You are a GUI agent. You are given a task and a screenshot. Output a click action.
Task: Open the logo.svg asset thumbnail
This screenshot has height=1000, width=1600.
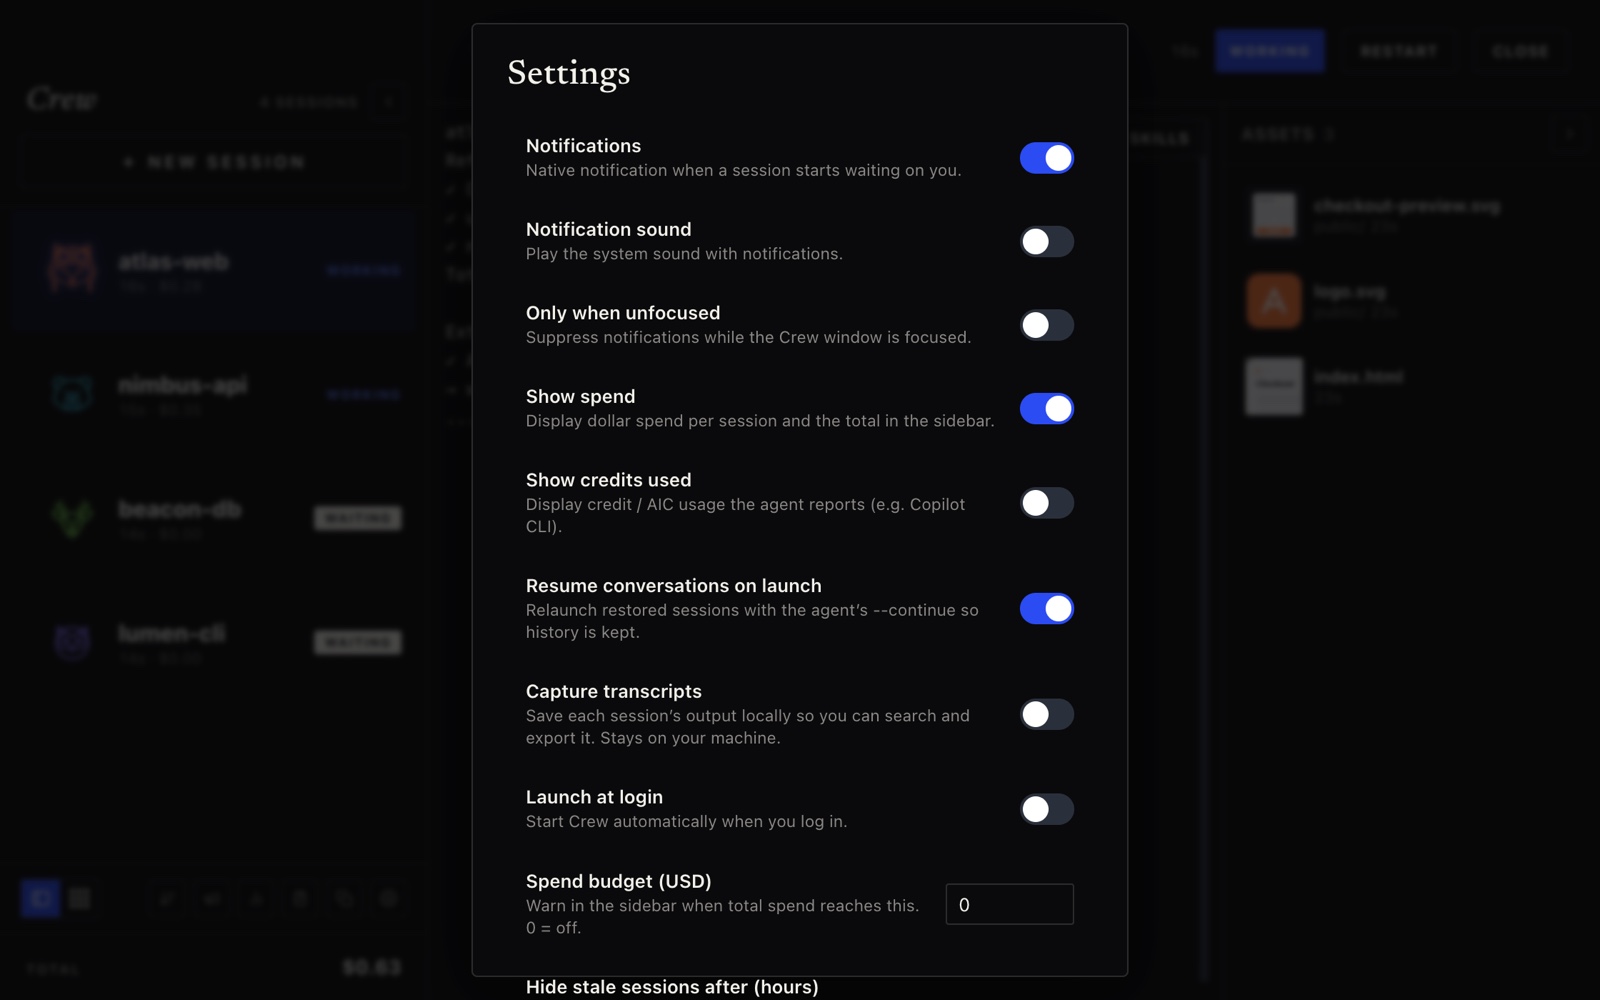coord(1274,300)
